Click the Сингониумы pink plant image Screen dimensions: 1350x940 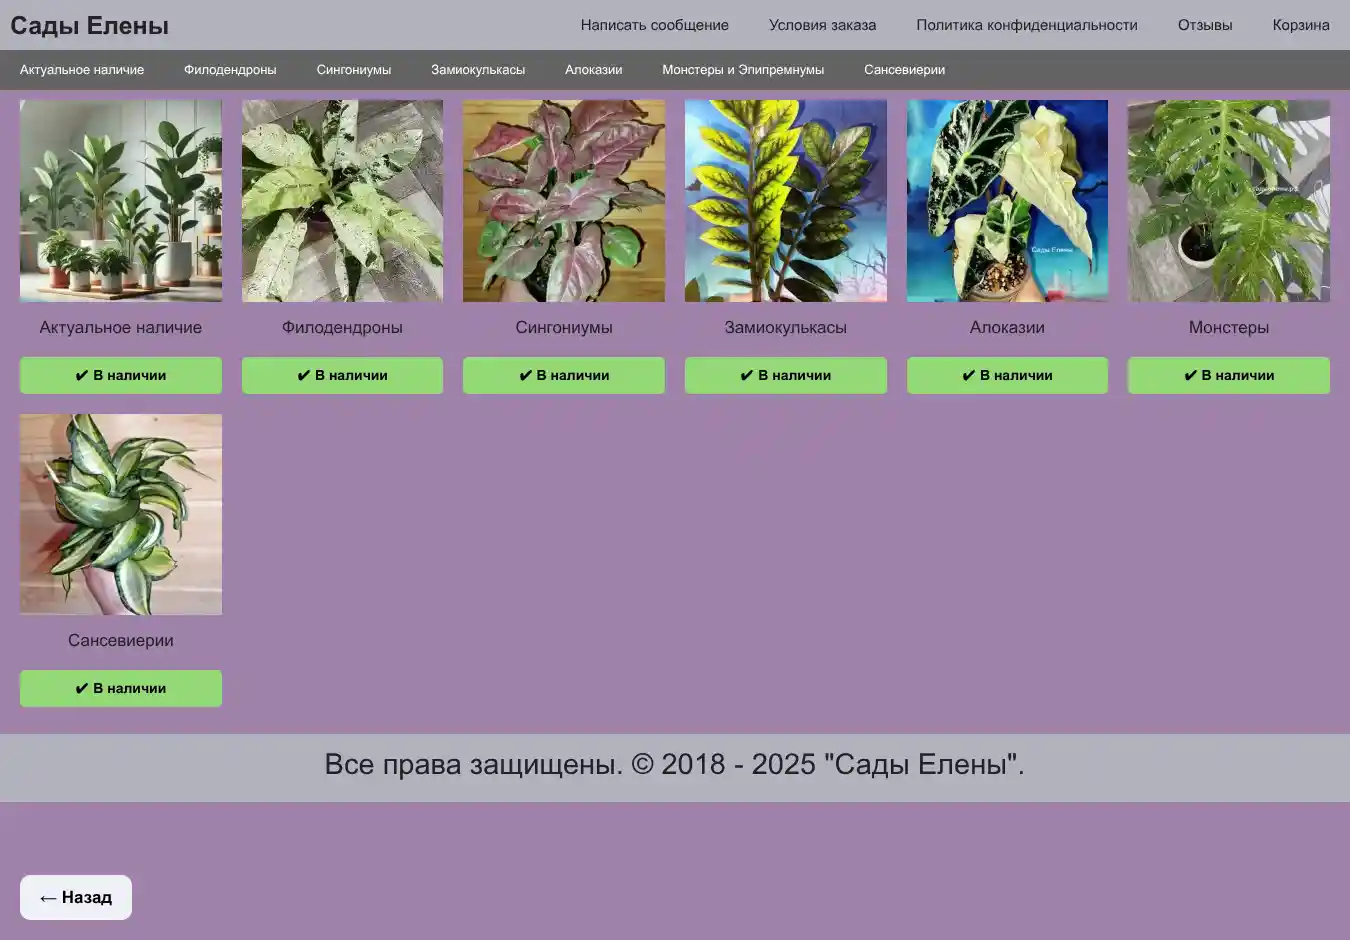click(x=564, y=200)
